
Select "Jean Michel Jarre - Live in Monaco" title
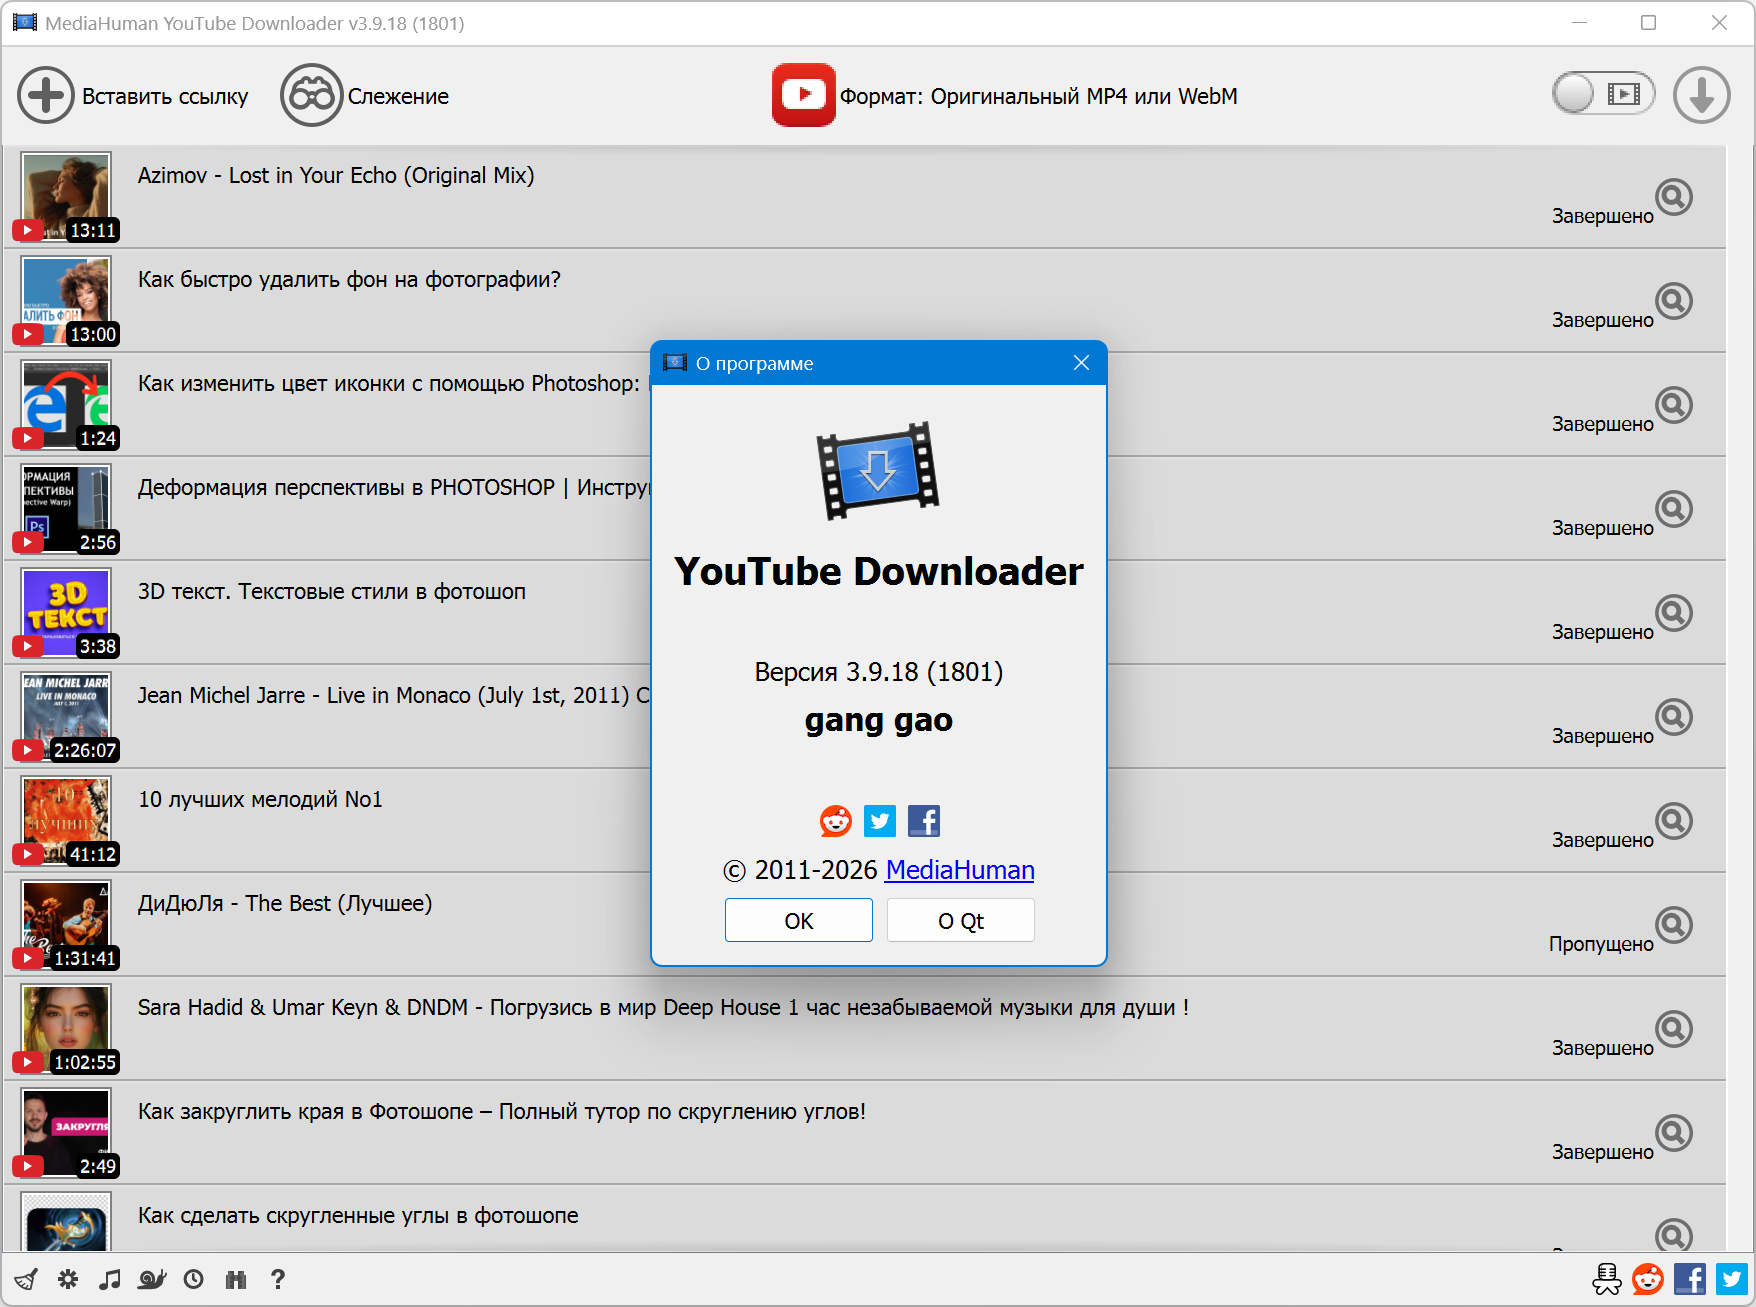pos(394,695)
